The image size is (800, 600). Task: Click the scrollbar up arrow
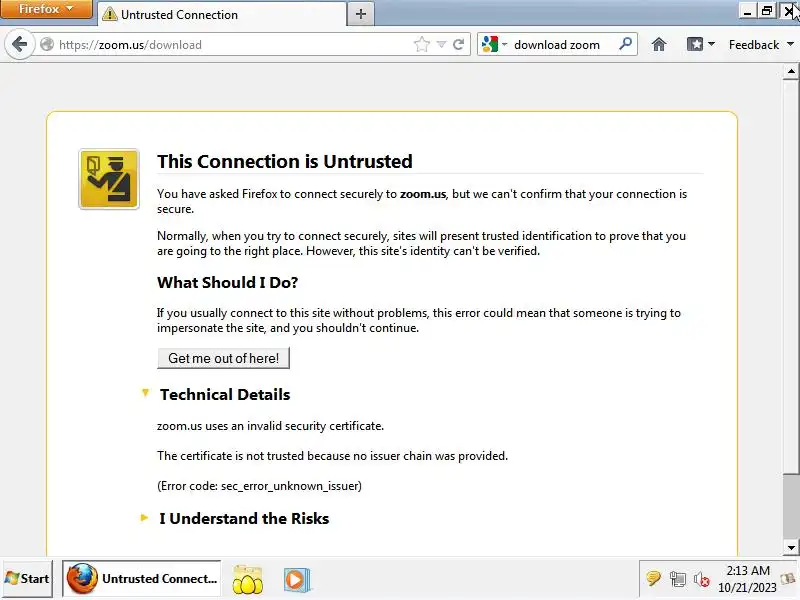point(791,71)
